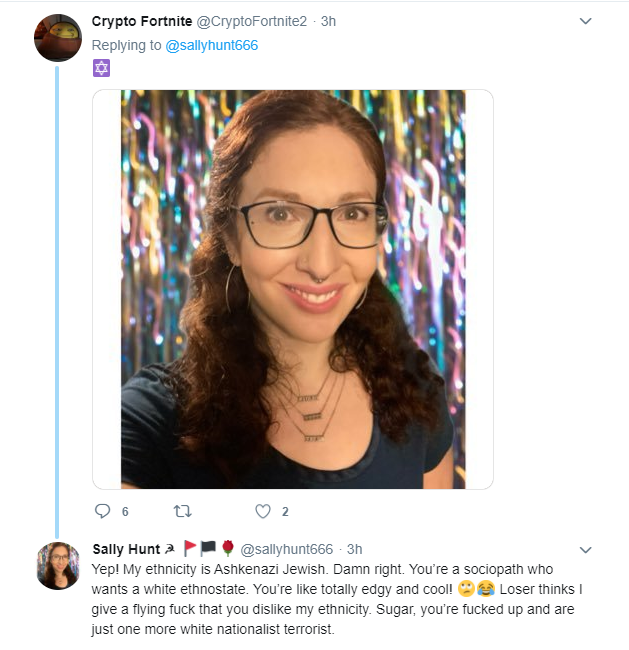Click @sallyhunt666 handle in second tweet
The width and height of the screenshot is (629, 650).
point(287,549)
